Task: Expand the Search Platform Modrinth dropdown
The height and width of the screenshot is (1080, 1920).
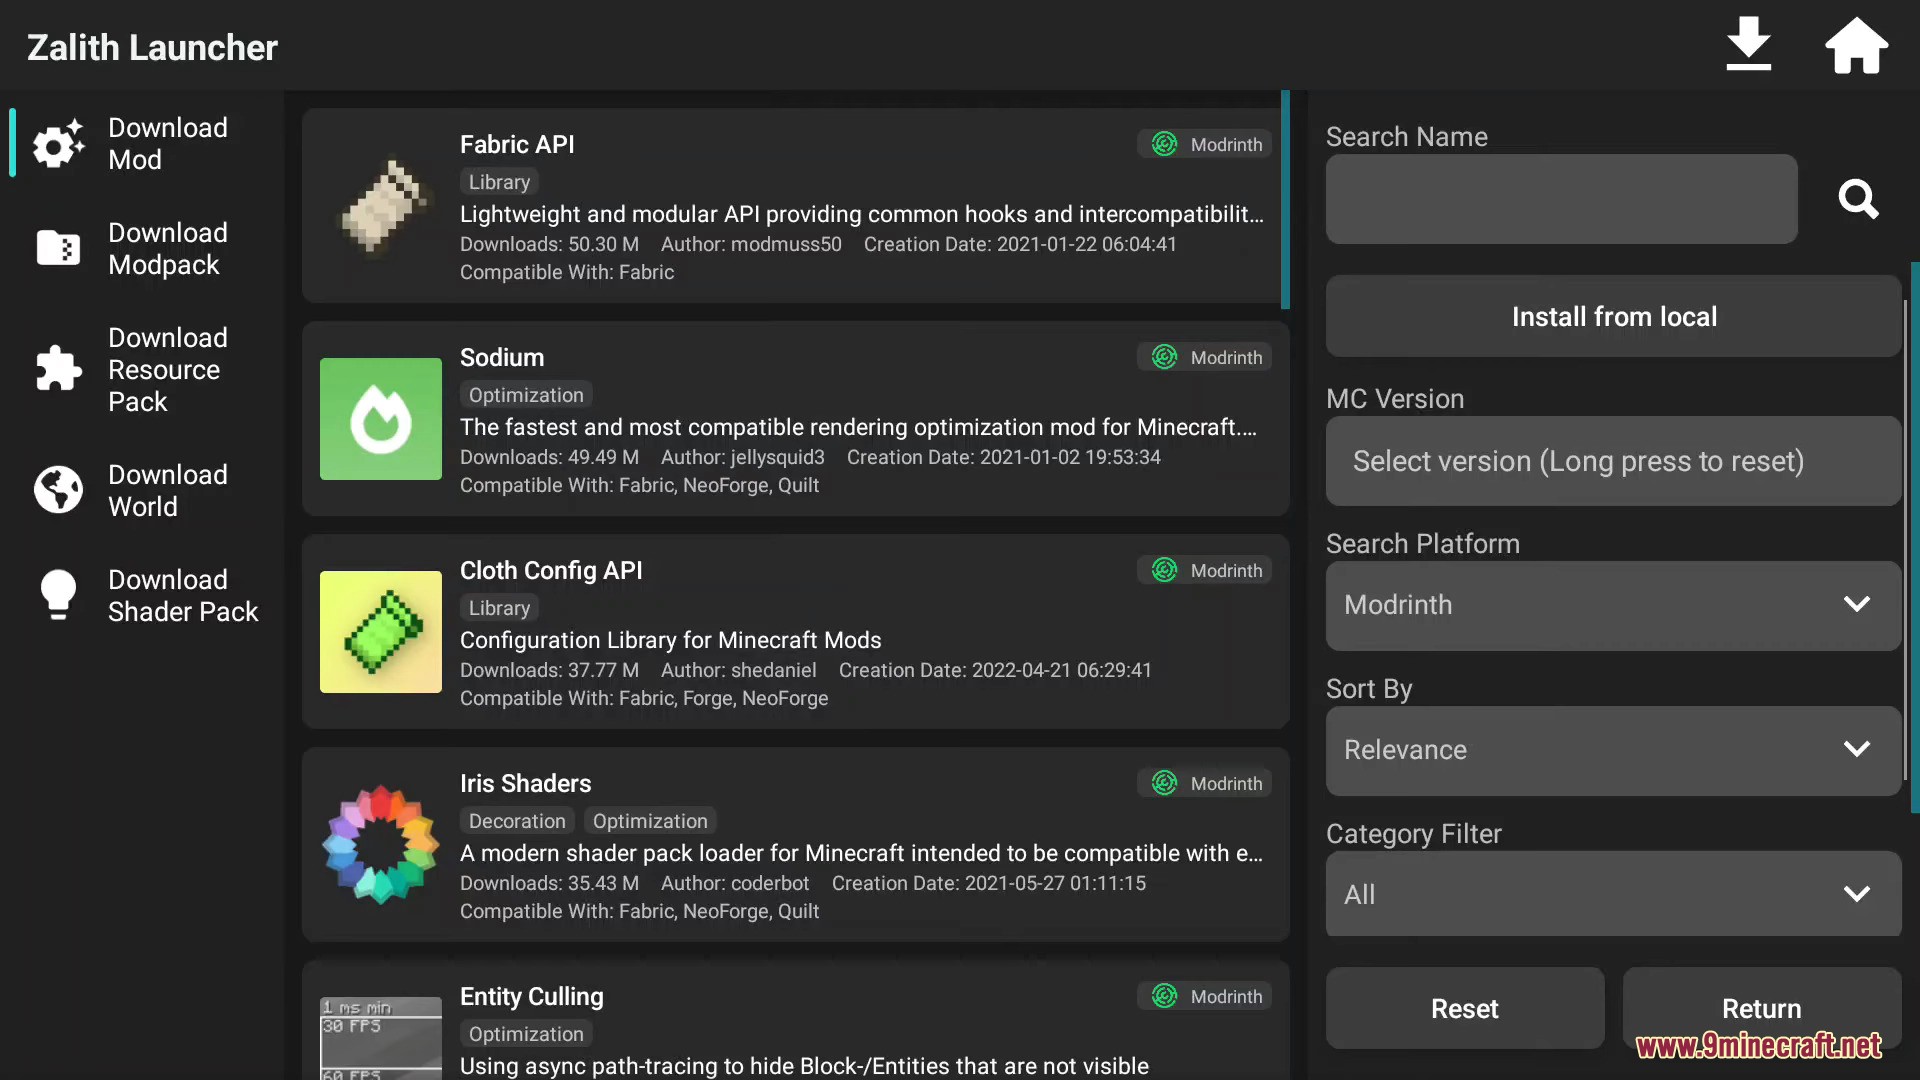Action: tap(1613, 605)
